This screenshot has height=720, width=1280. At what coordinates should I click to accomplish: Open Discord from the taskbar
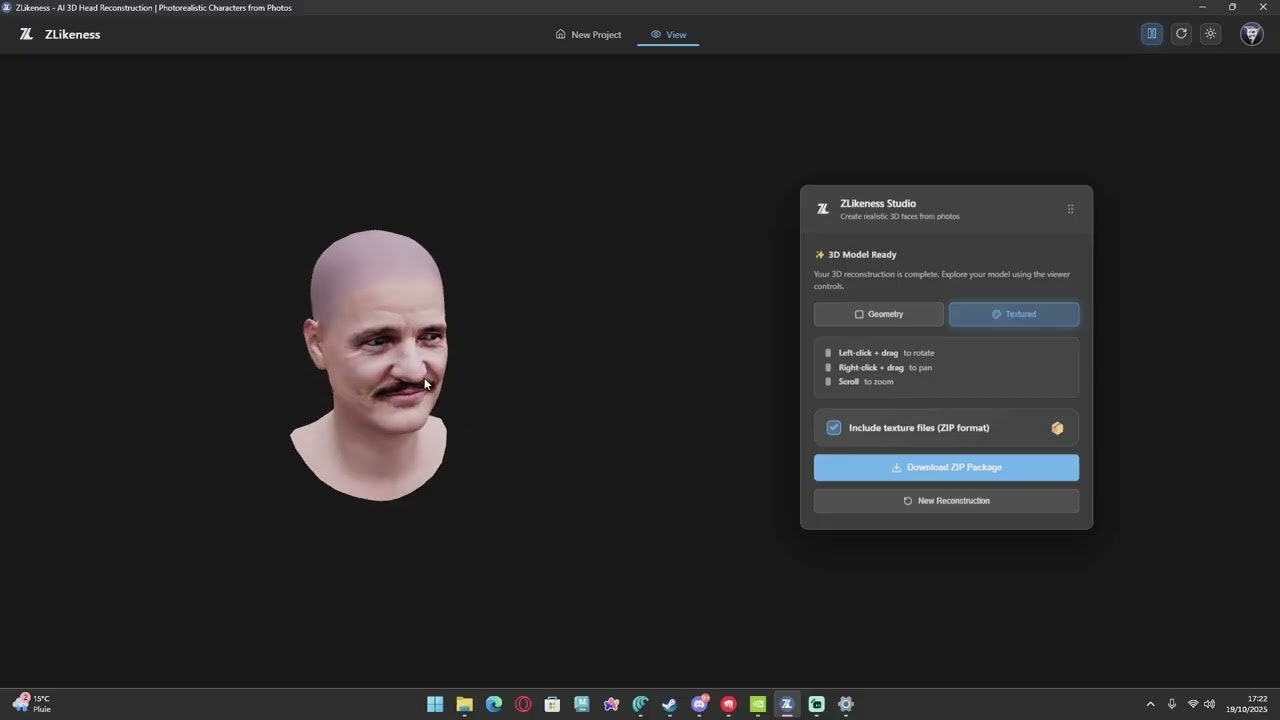point(699,704)
